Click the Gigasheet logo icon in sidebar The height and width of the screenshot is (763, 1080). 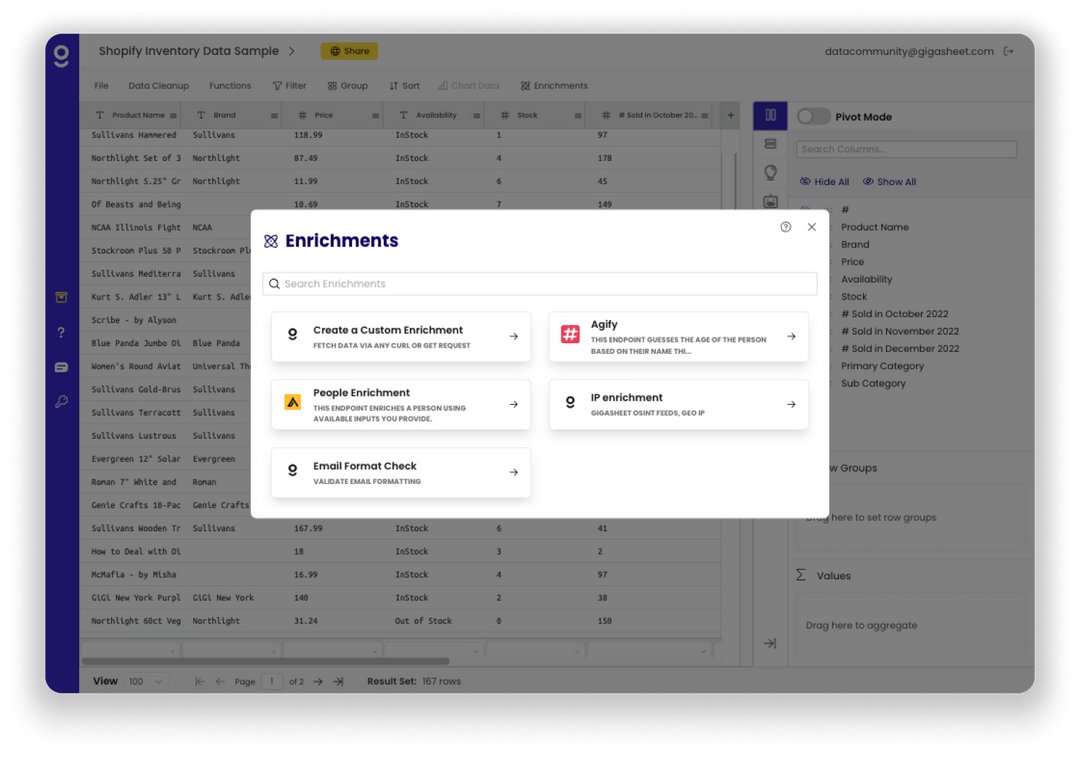(x=61, y=55)
